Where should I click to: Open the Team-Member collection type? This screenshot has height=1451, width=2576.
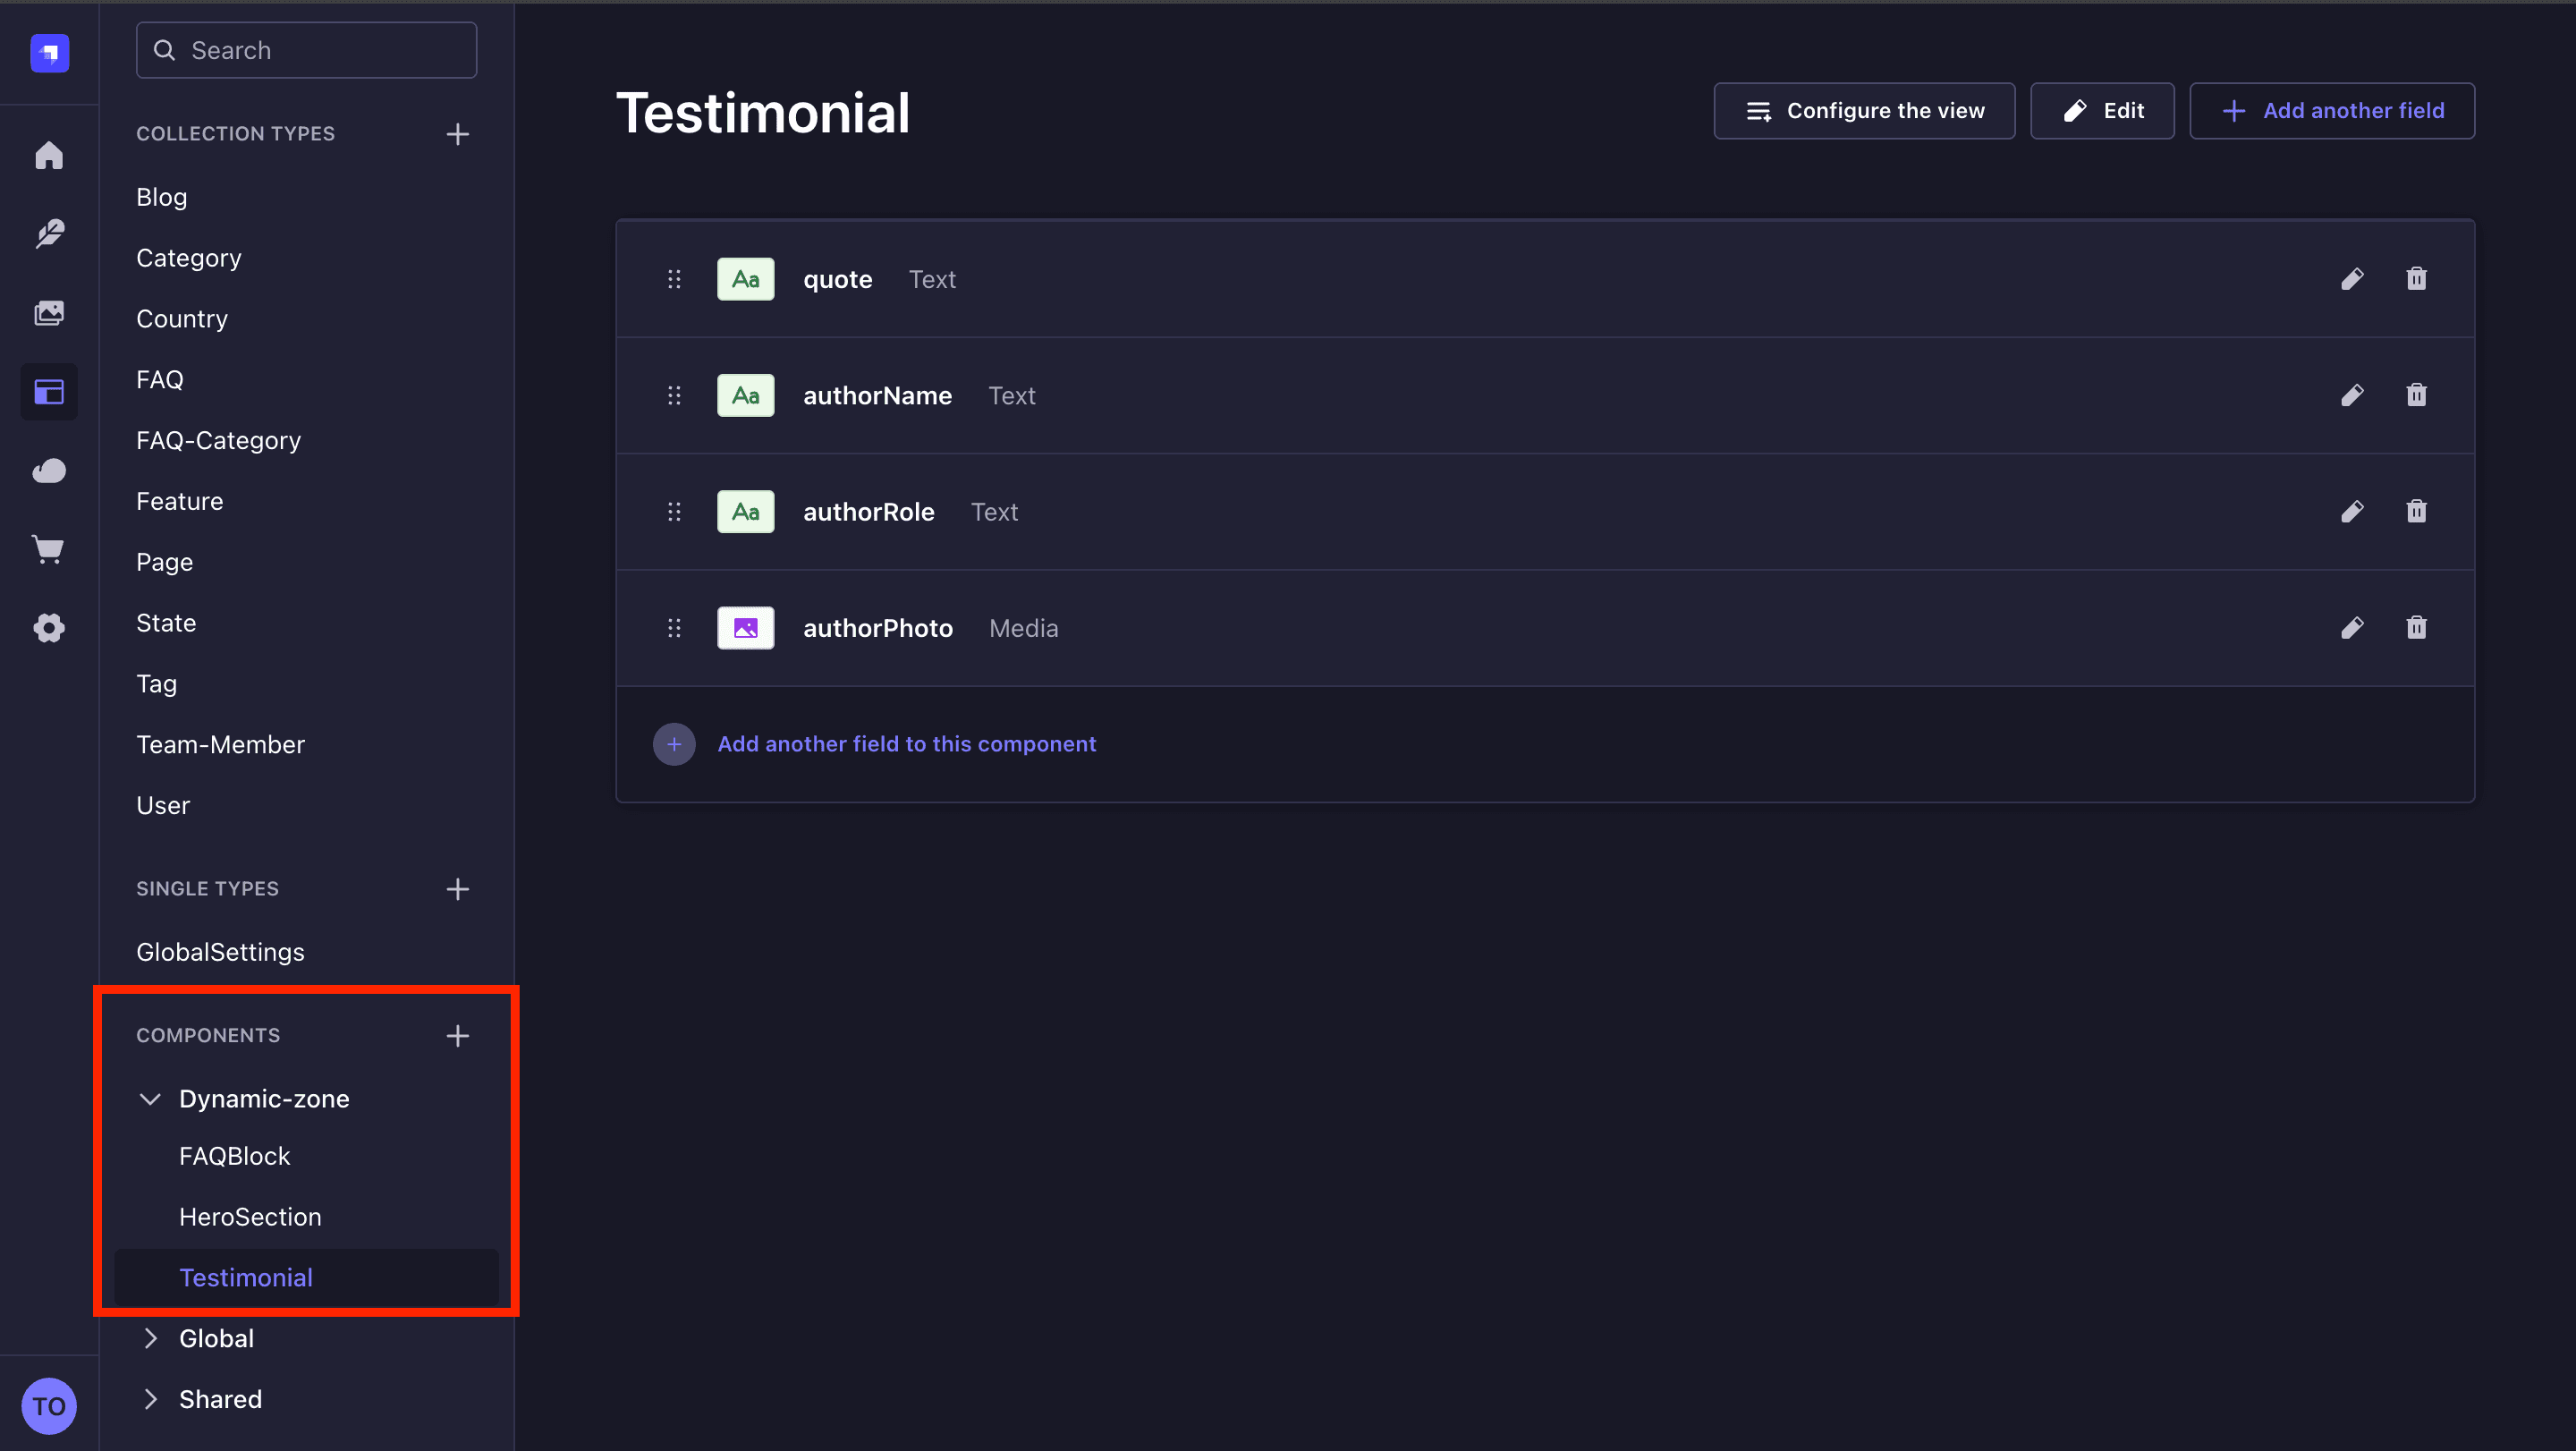coord(220,745)
